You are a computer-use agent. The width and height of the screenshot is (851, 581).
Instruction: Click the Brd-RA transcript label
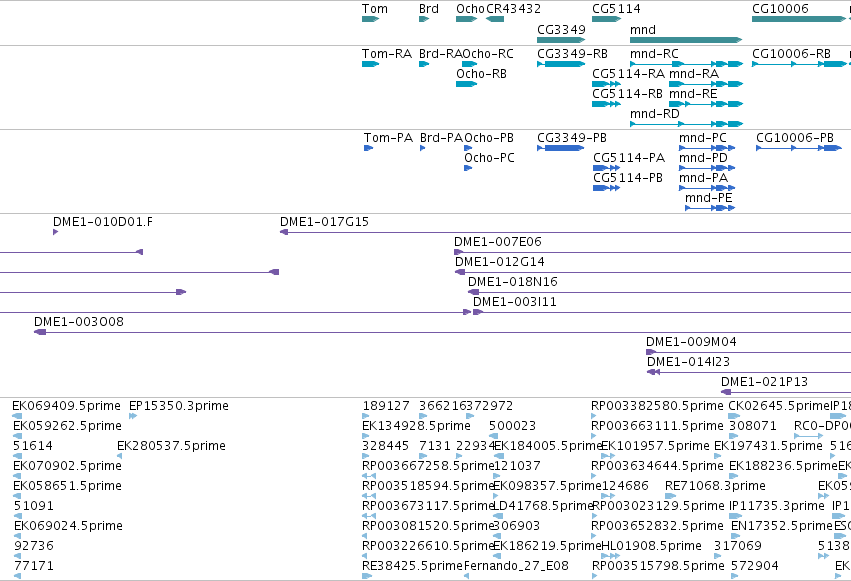[x=440, y=54]
